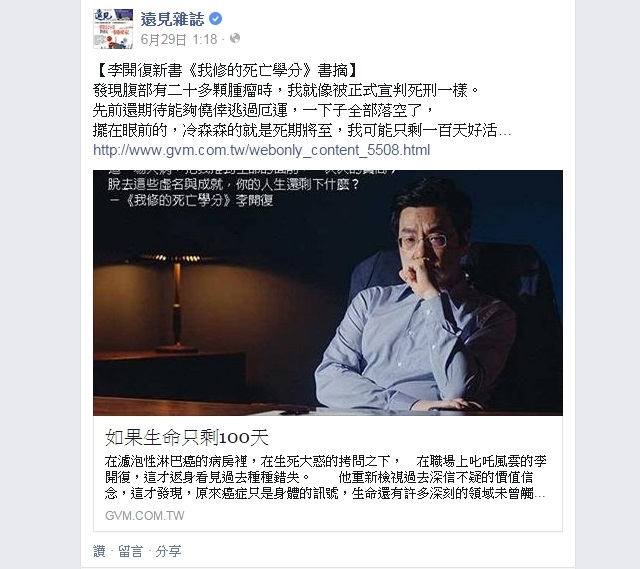The width and height of the screenshot is (640, 569).
Task: Open the 6月29日 1:18 post timestamp
Action: (179, 39)
